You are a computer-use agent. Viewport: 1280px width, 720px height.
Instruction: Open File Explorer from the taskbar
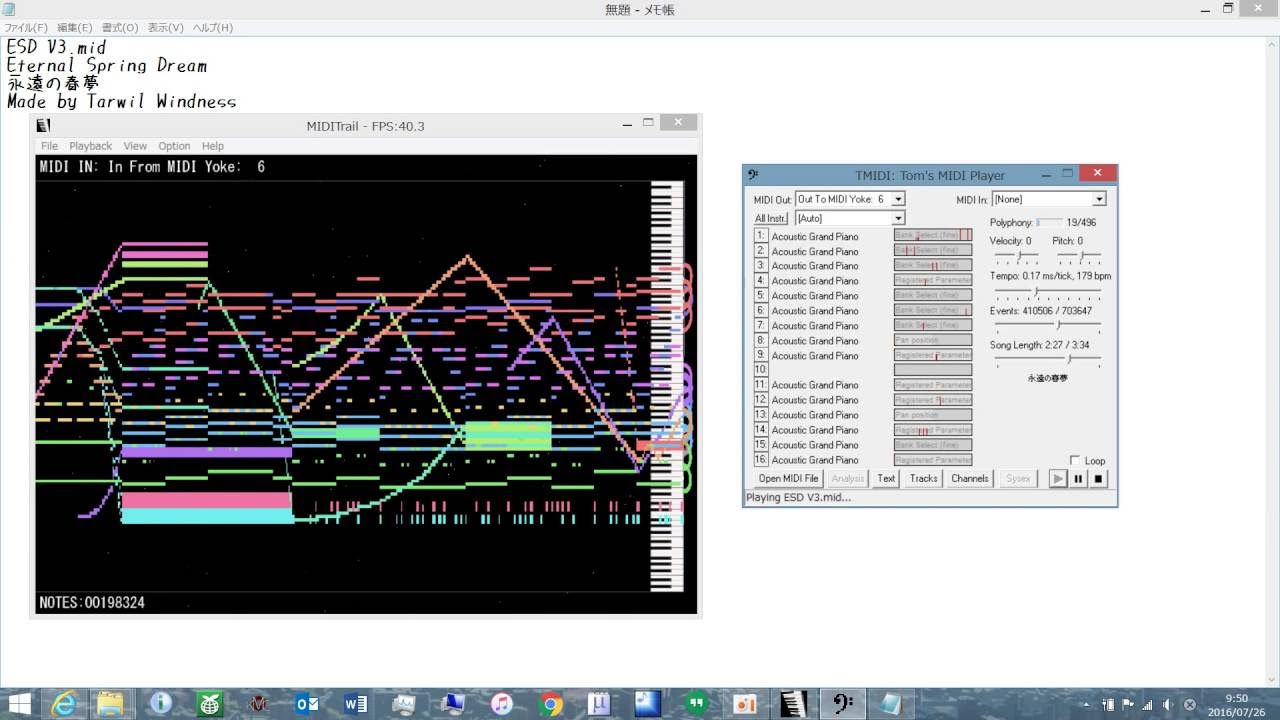(112, 704)
